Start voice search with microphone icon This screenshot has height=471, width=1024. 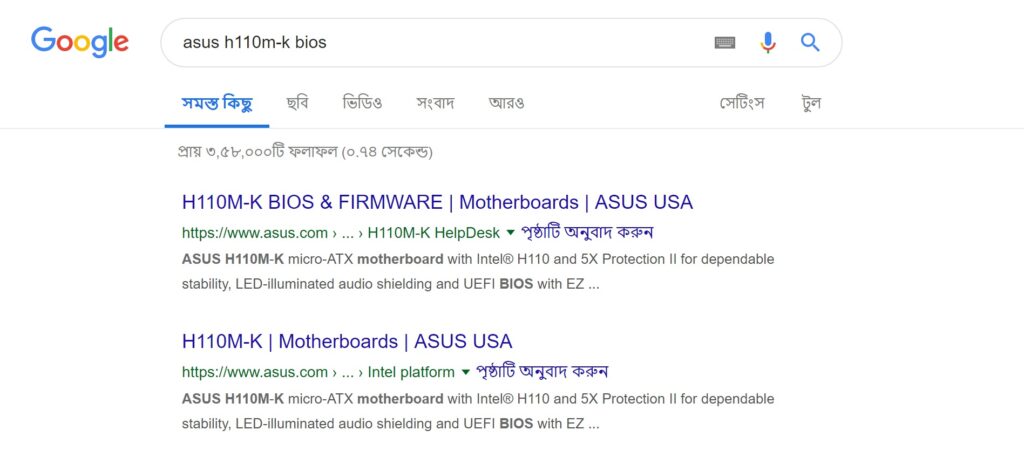(768, 42)
